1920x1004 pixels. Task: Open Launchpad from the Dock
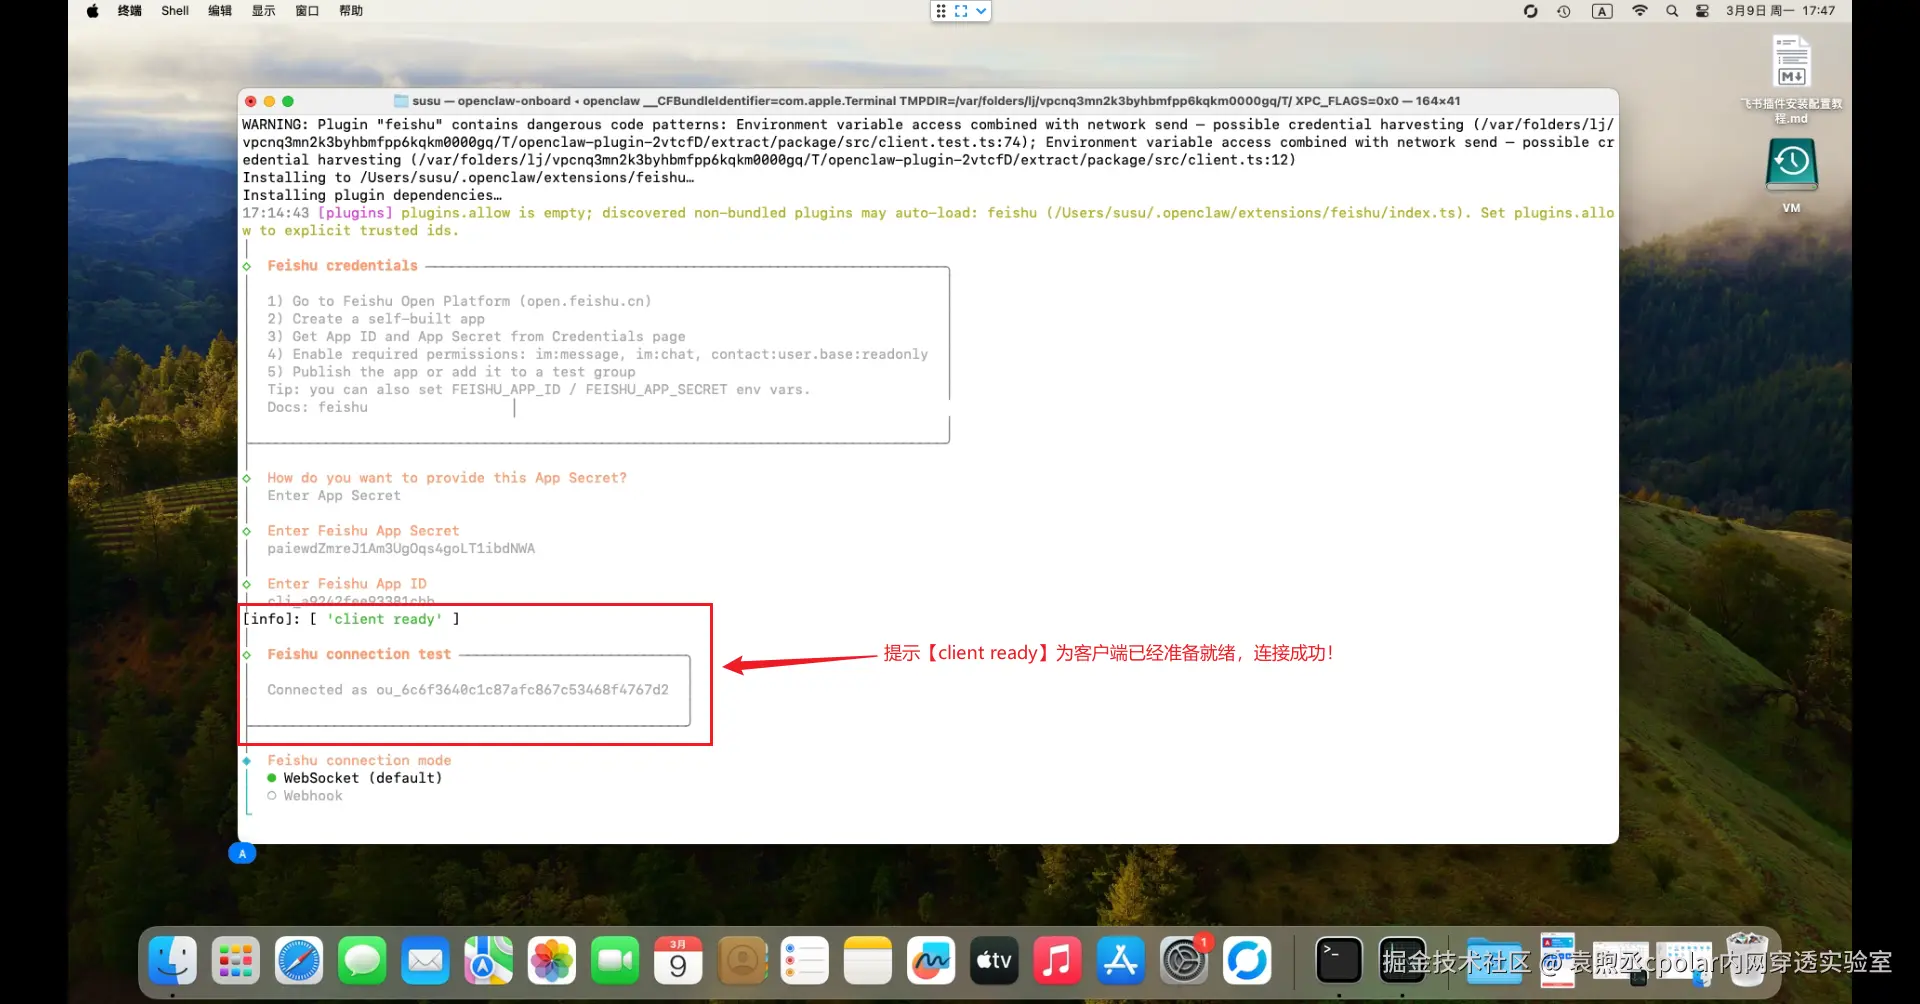(236, 961)
